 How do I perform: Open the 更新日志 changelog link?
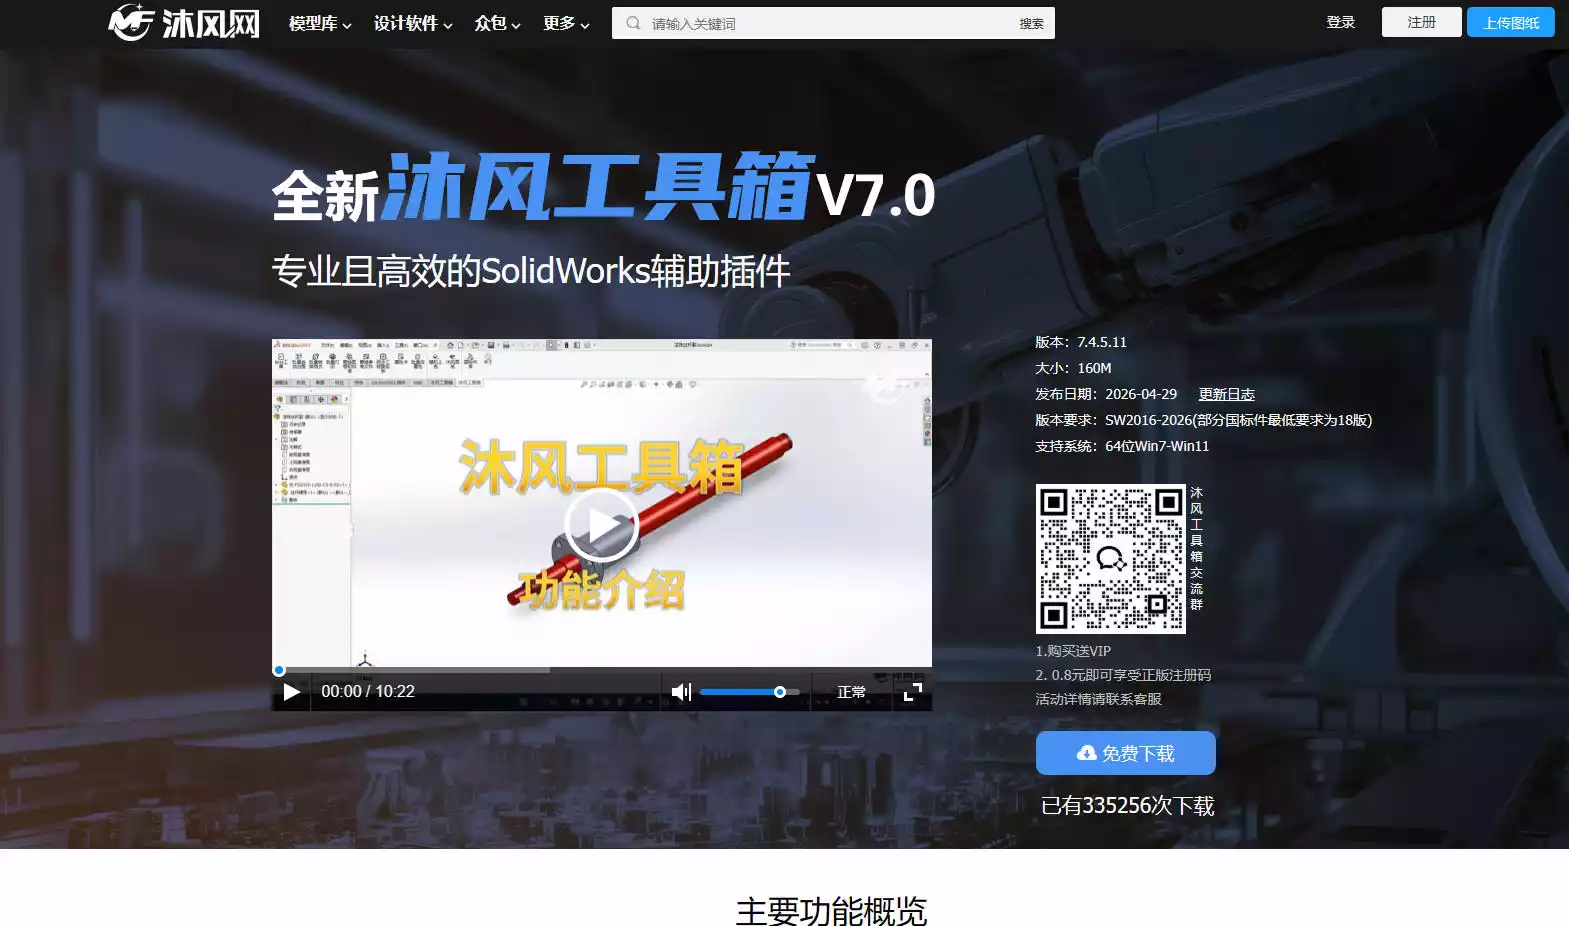click(1227, 394)
